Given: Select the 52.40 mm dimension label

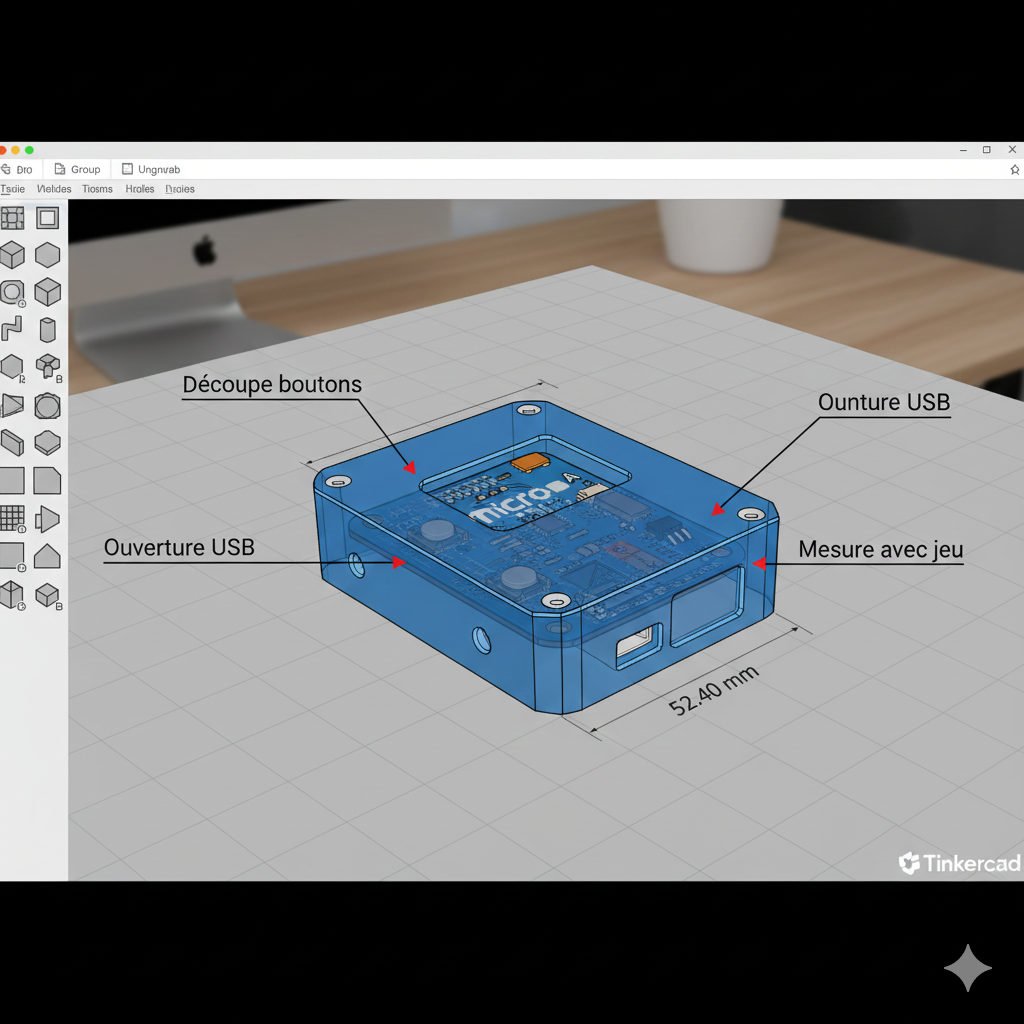Looking at the screenshot, I should tap(714, 690).
